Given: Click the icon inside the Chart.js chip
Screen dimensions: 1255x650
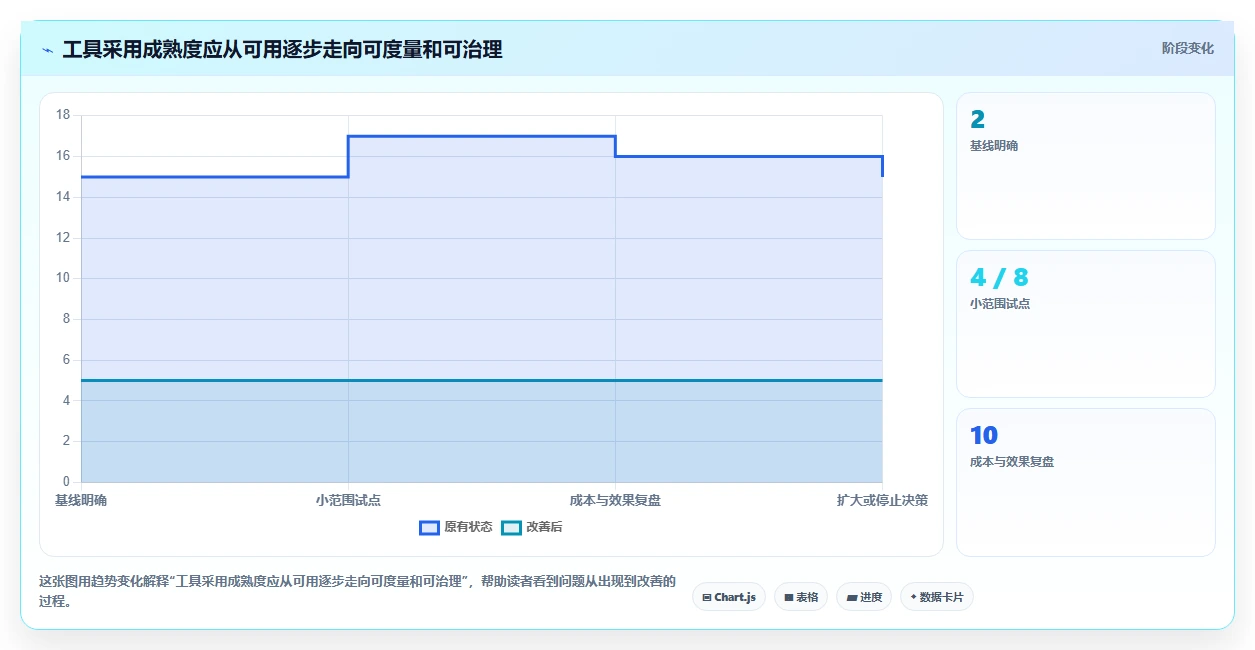Looking at the screenshot, I should tap(707, 597).
